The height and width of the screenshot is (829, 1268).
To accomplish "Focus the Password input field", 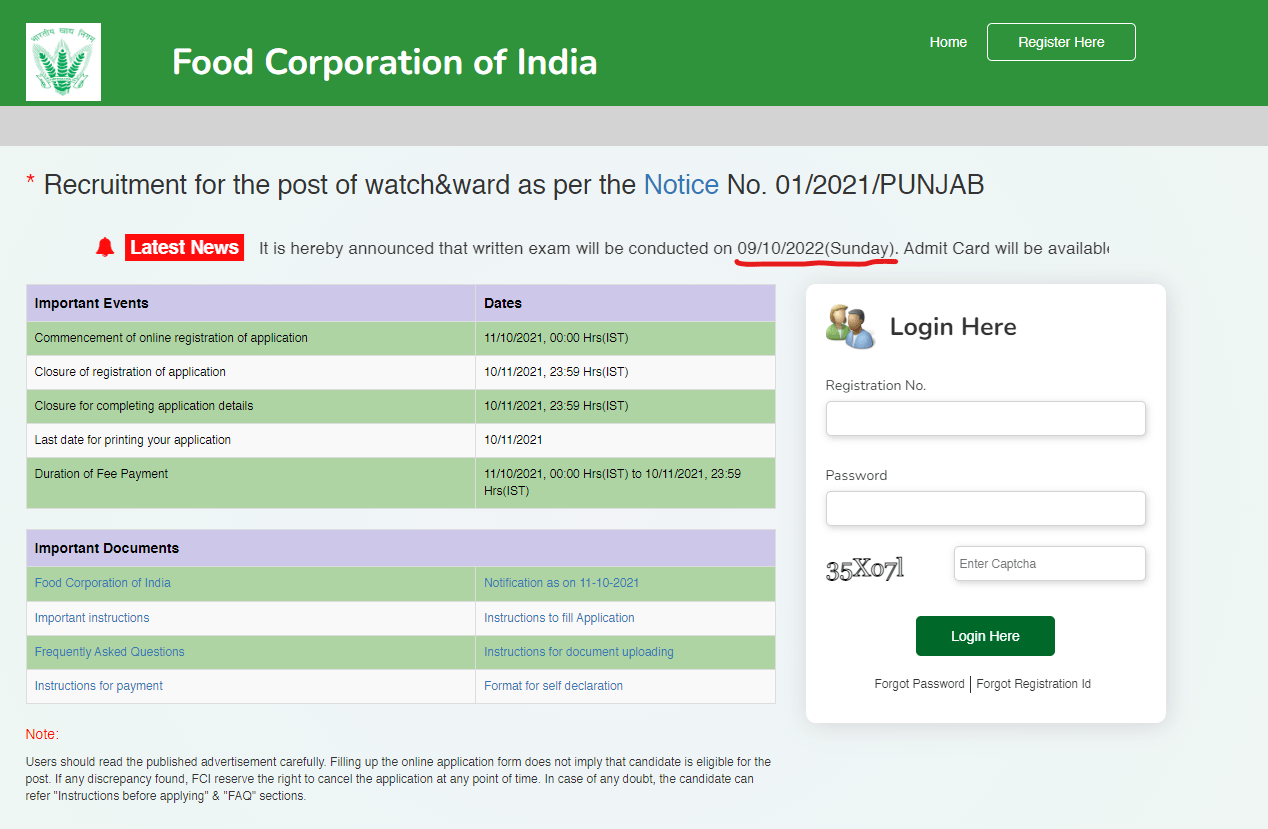I will click(x=985, y=508).
